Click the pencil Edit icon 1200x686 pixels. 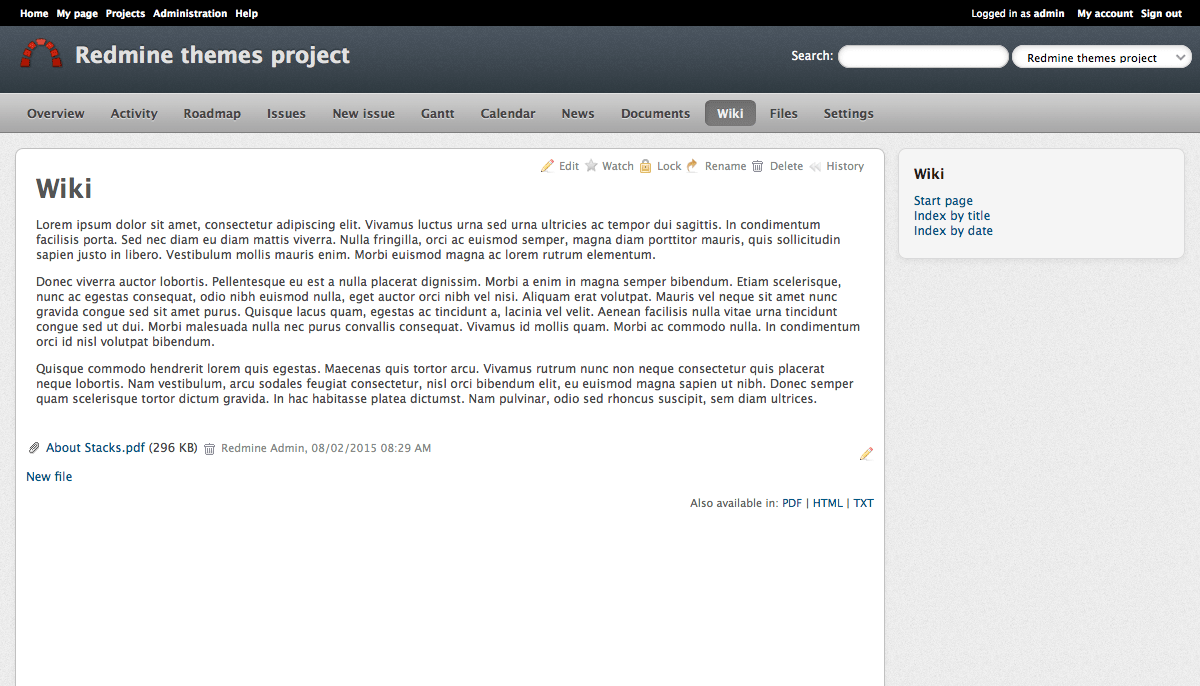(547, 166)
